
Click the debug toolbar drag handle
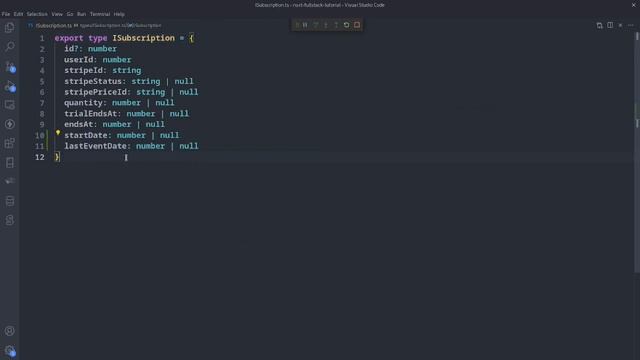(297, 25)
